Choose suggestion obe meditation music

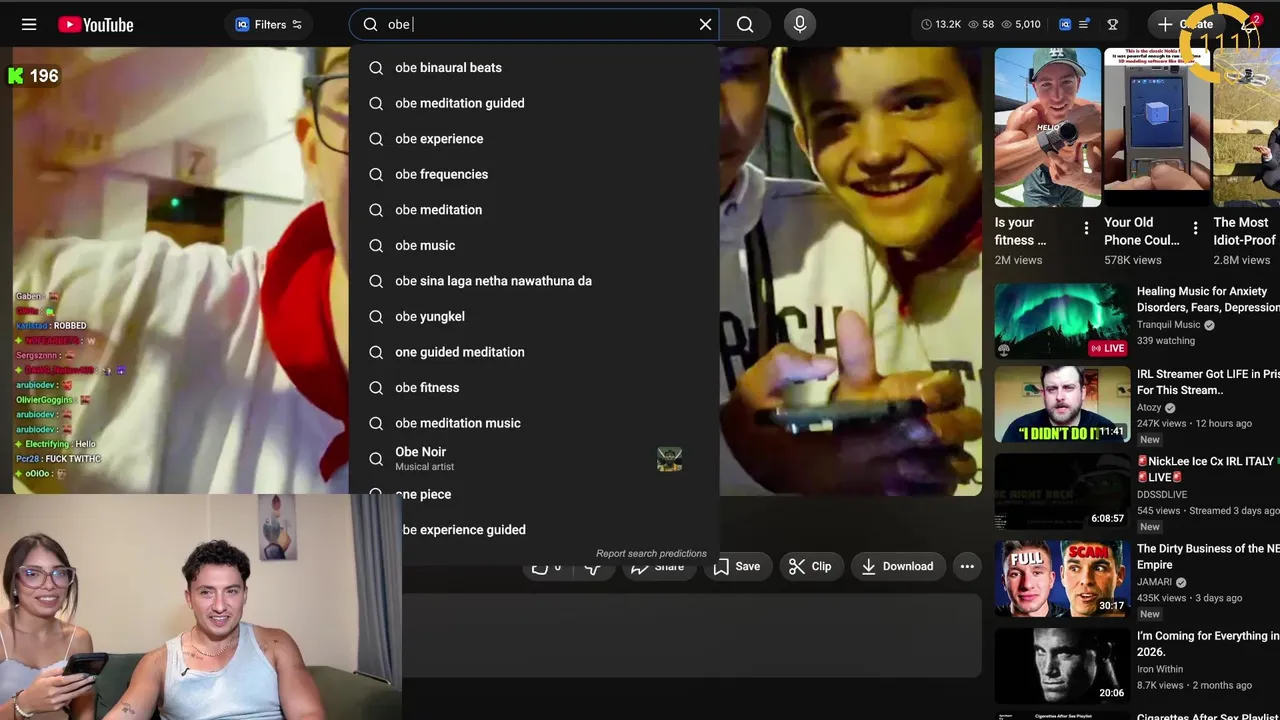[534, 423]
